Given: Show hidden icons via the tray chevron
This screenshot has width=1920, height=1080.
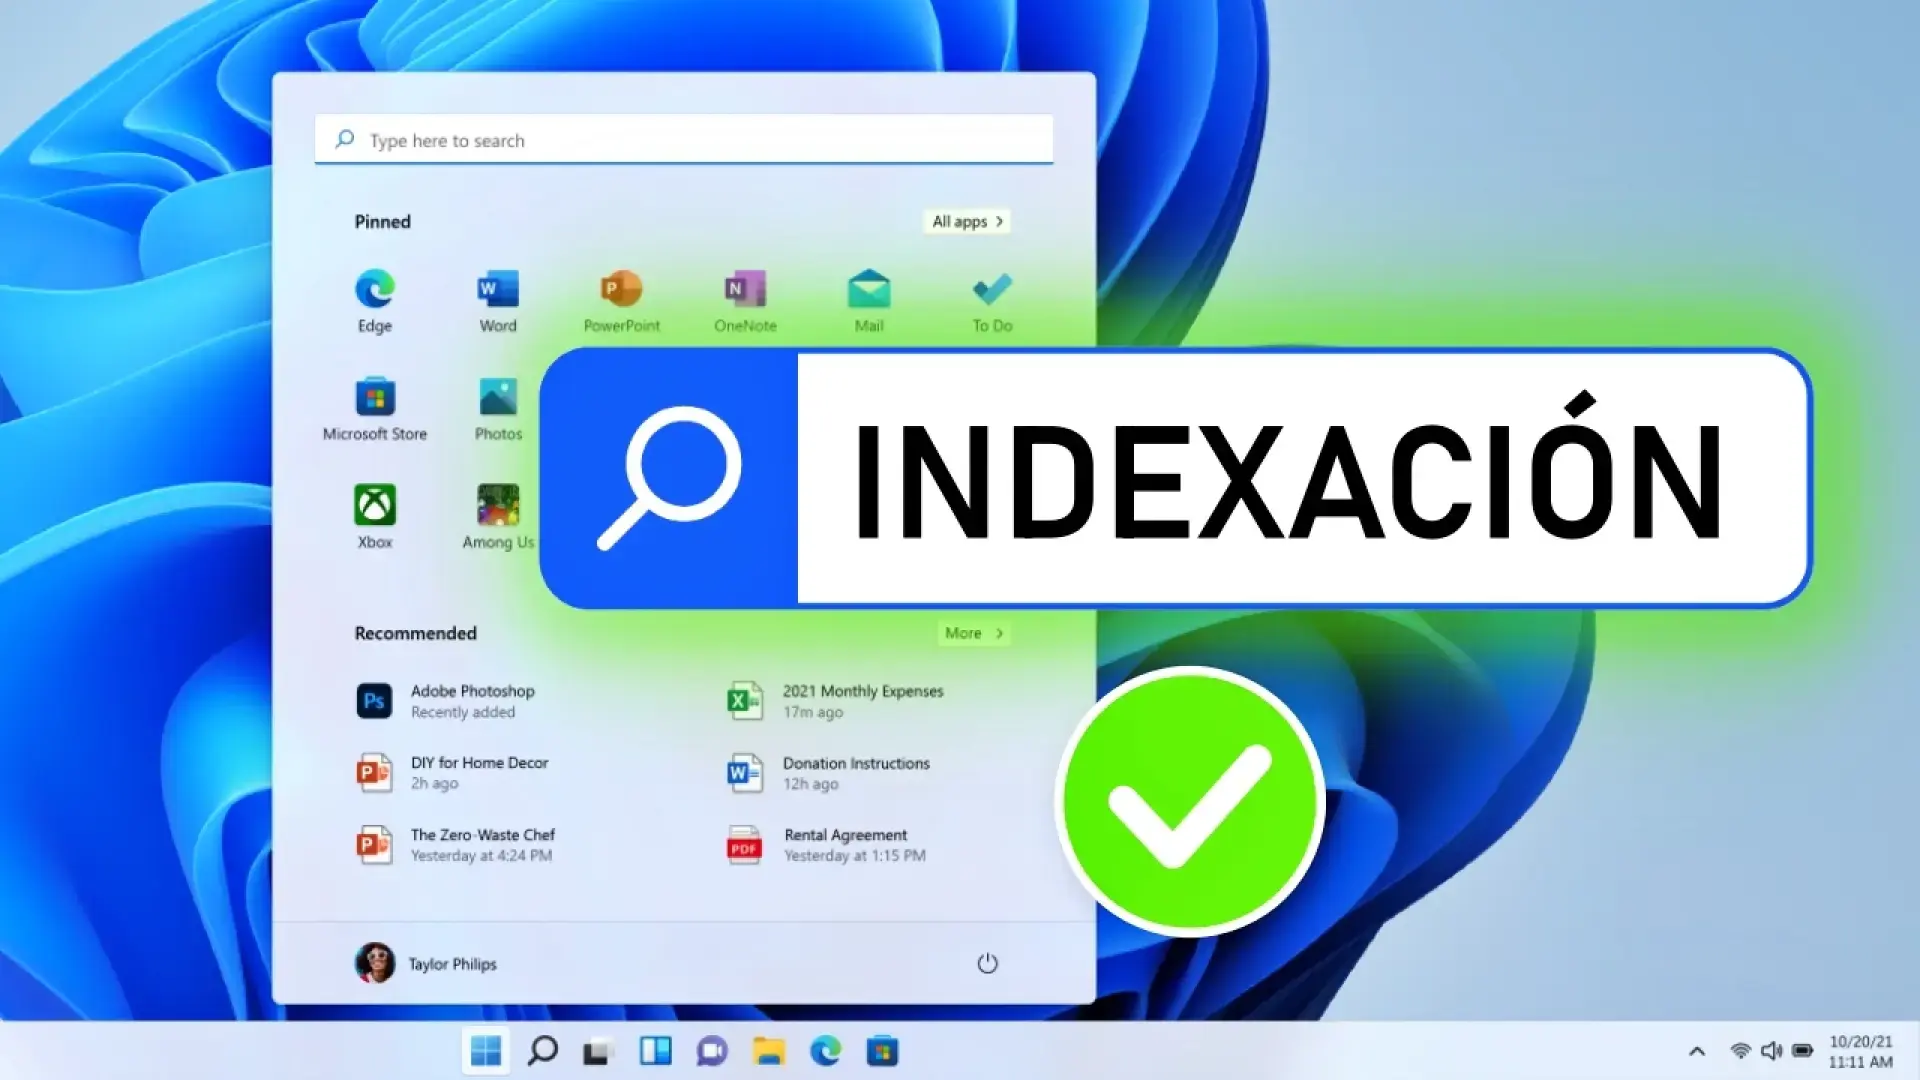Looking at the screenshot, I should coord(1697,1051).
